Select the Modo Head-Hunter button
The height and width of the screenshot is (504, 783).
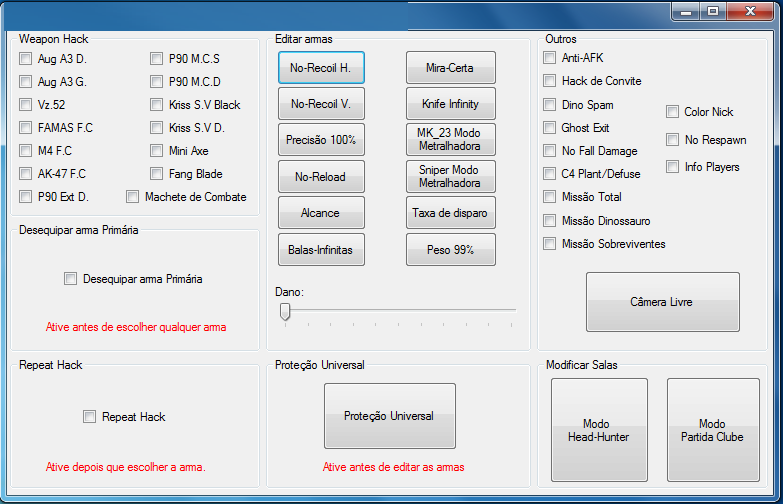pos(599,430)
